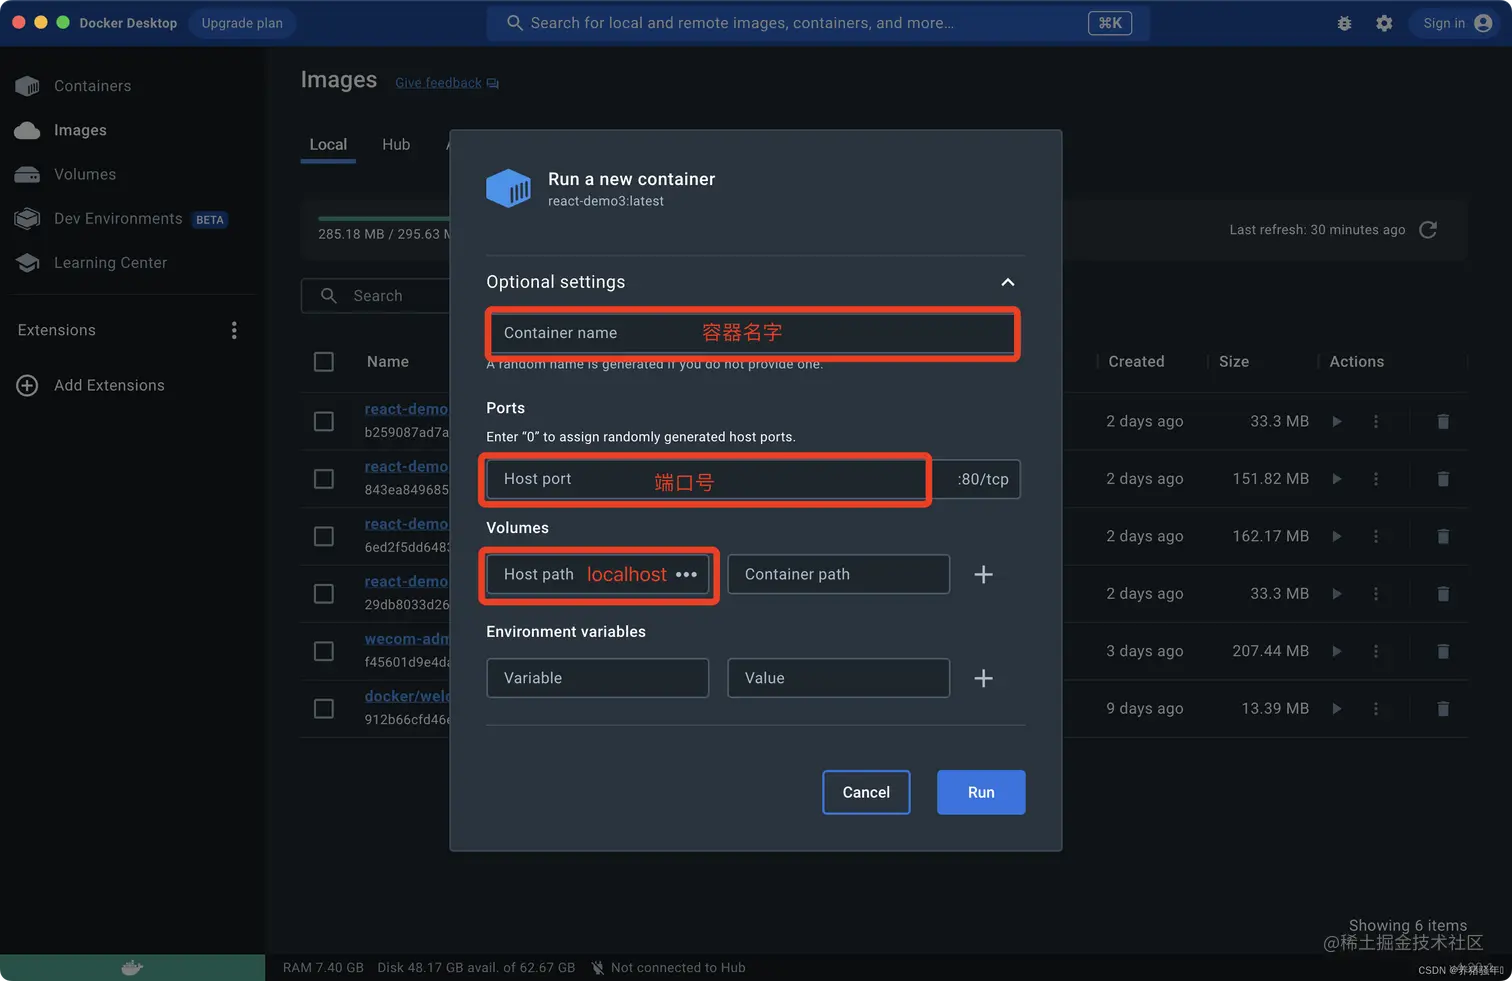Open Learning Center graduation cap icon
1512x981 pixels.
point(28,262)
